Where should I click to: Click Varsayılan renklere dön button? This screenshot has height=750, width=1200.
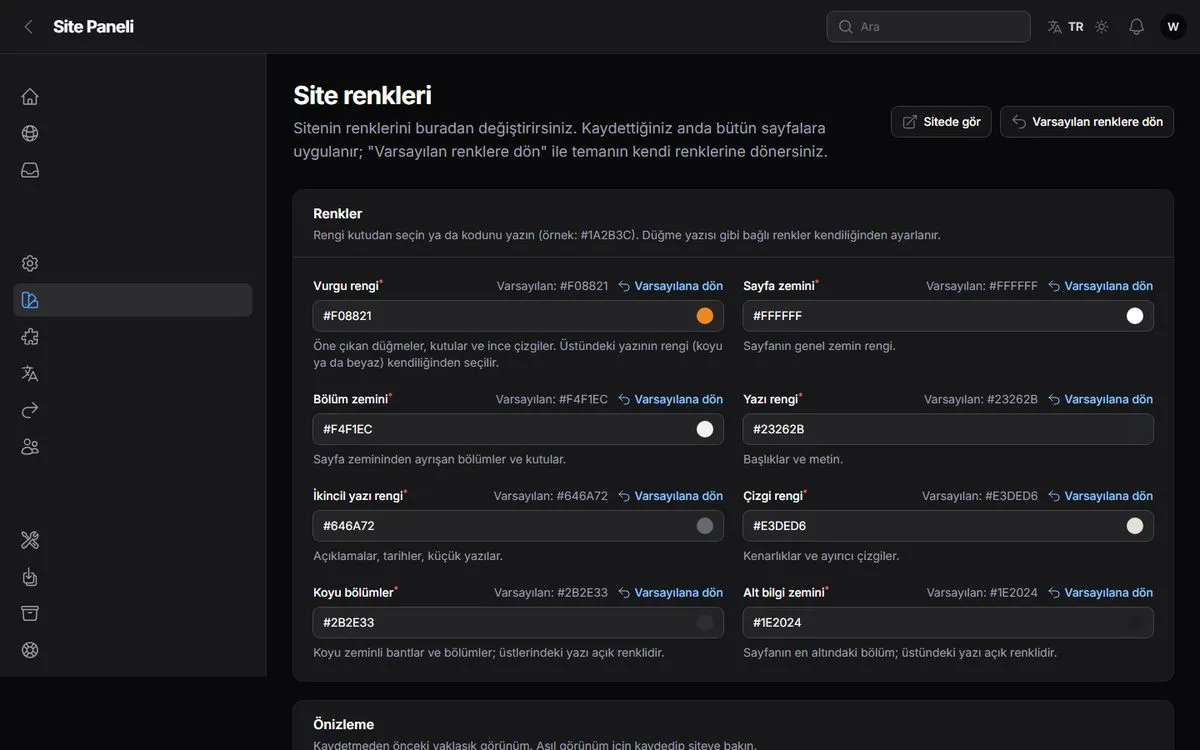point(1087,122)
